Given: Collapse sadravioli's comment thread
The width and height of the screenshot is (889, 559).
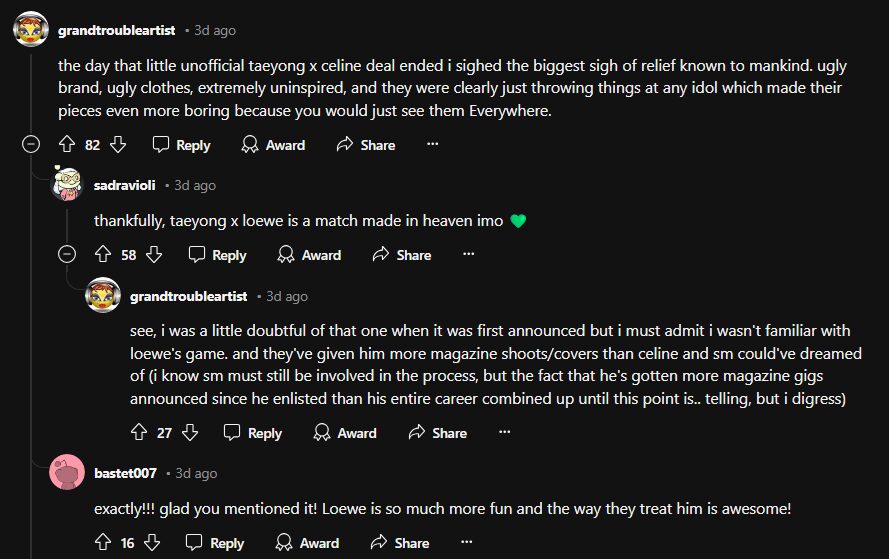Looking at the screenshot, I should (x=67, y=255).
